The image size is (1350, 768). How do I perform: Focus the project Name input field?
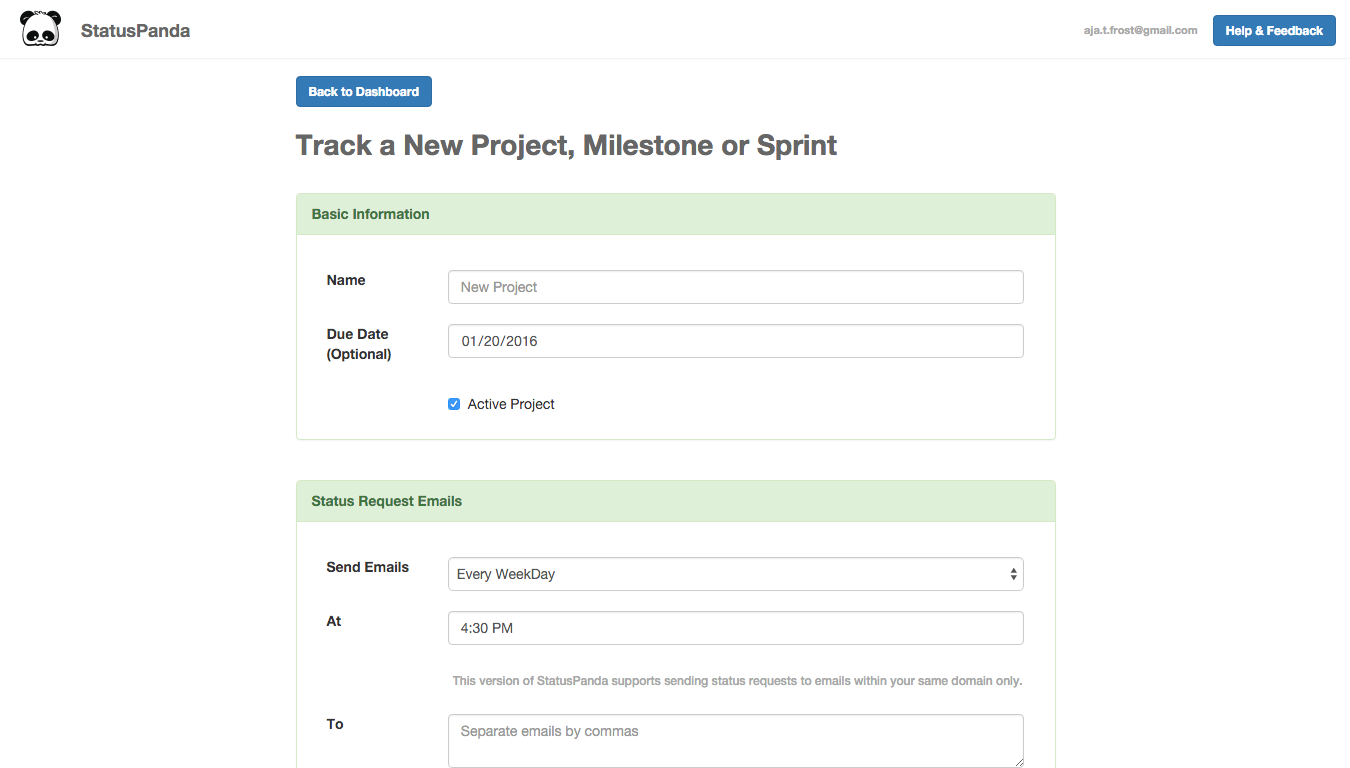click(x=735, y=287)
